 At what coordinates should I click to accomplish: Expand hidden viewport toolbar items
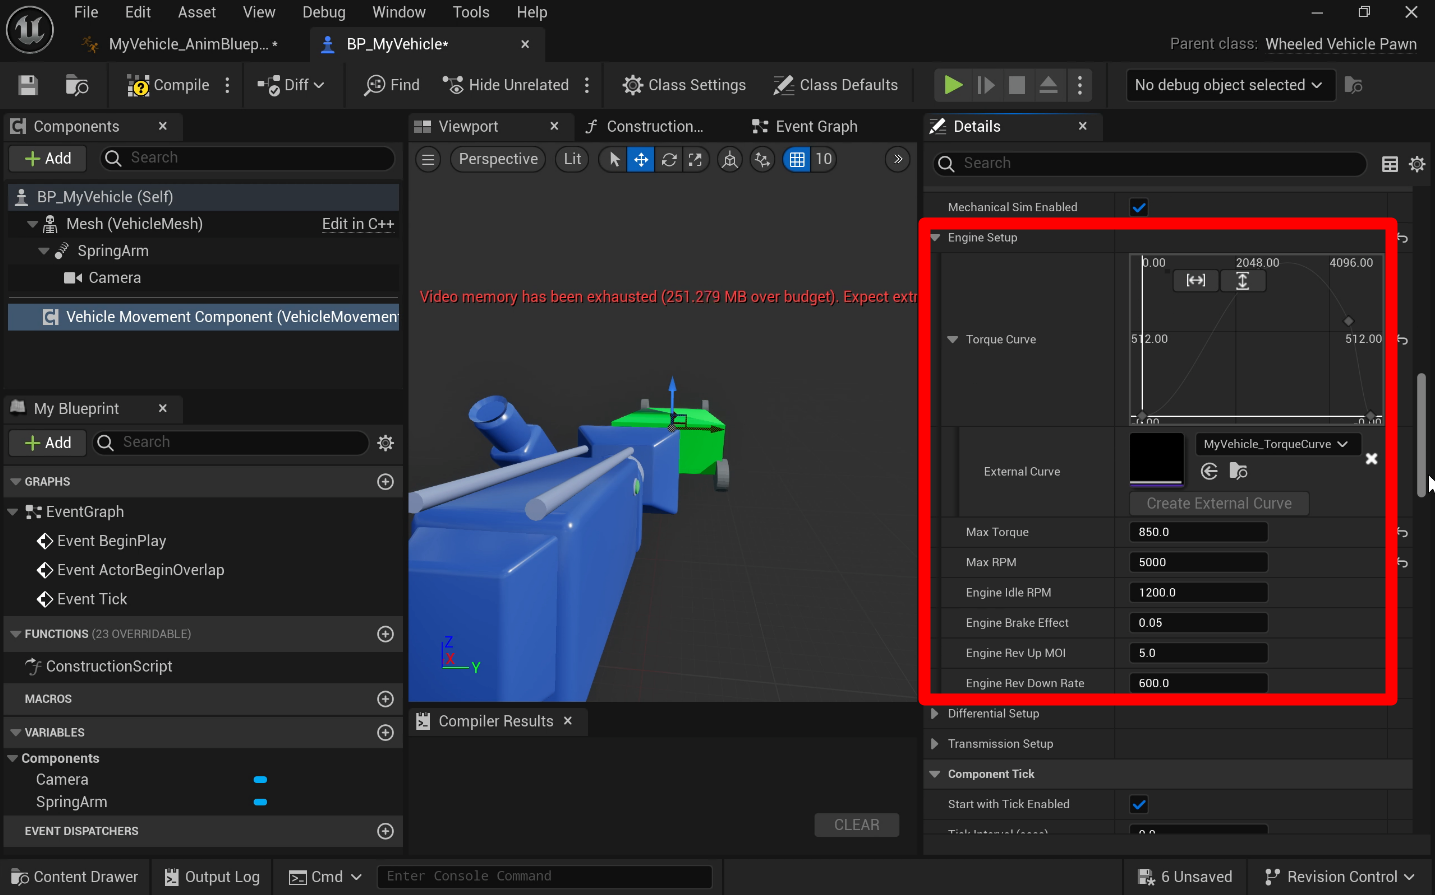click(898, 159)
